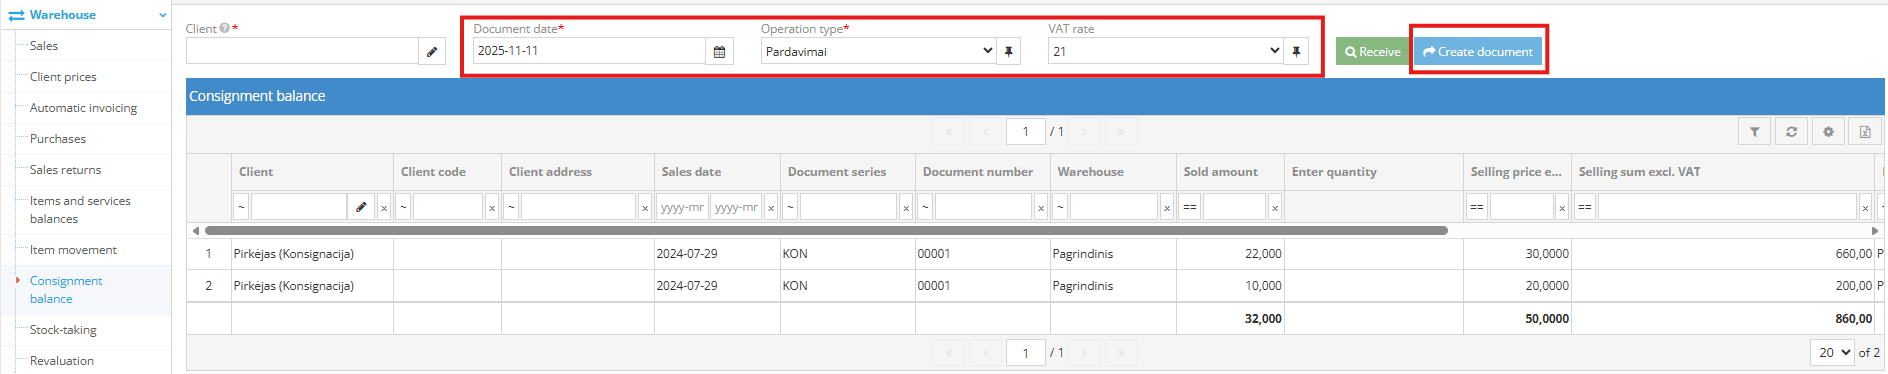Screen dimensions: 1888x374
Task: Open Client code filter operator selector
Action: click(x=403, y=207)
